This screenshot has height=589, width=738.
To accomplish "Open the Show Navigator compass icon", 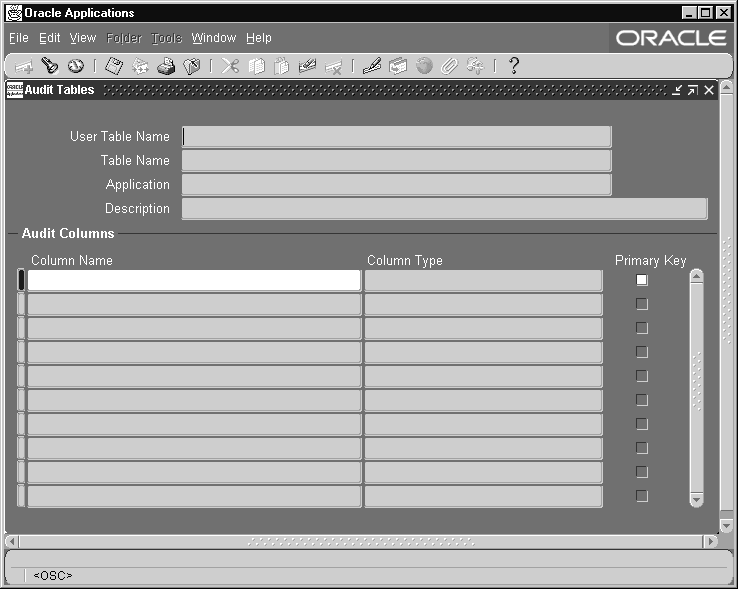I will tap(76, 66).
